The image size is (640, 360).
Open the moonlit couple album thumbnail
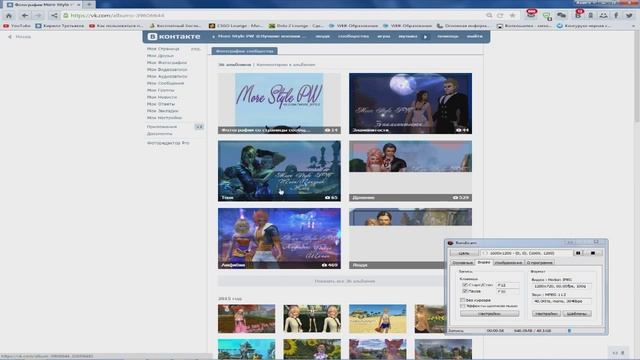(410, 103)
